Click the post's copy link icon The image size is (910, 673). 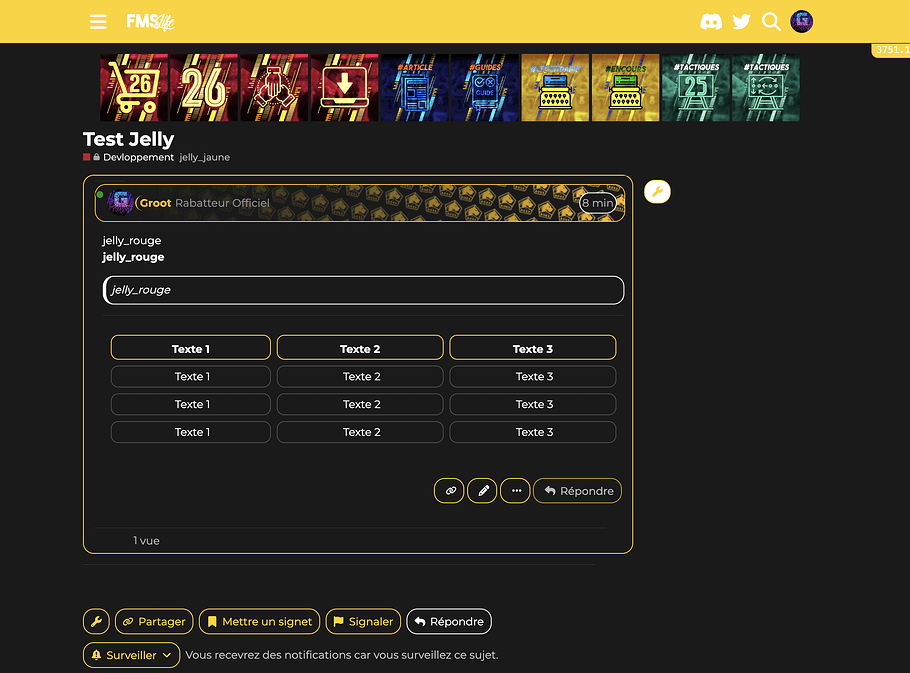(449, 491)
